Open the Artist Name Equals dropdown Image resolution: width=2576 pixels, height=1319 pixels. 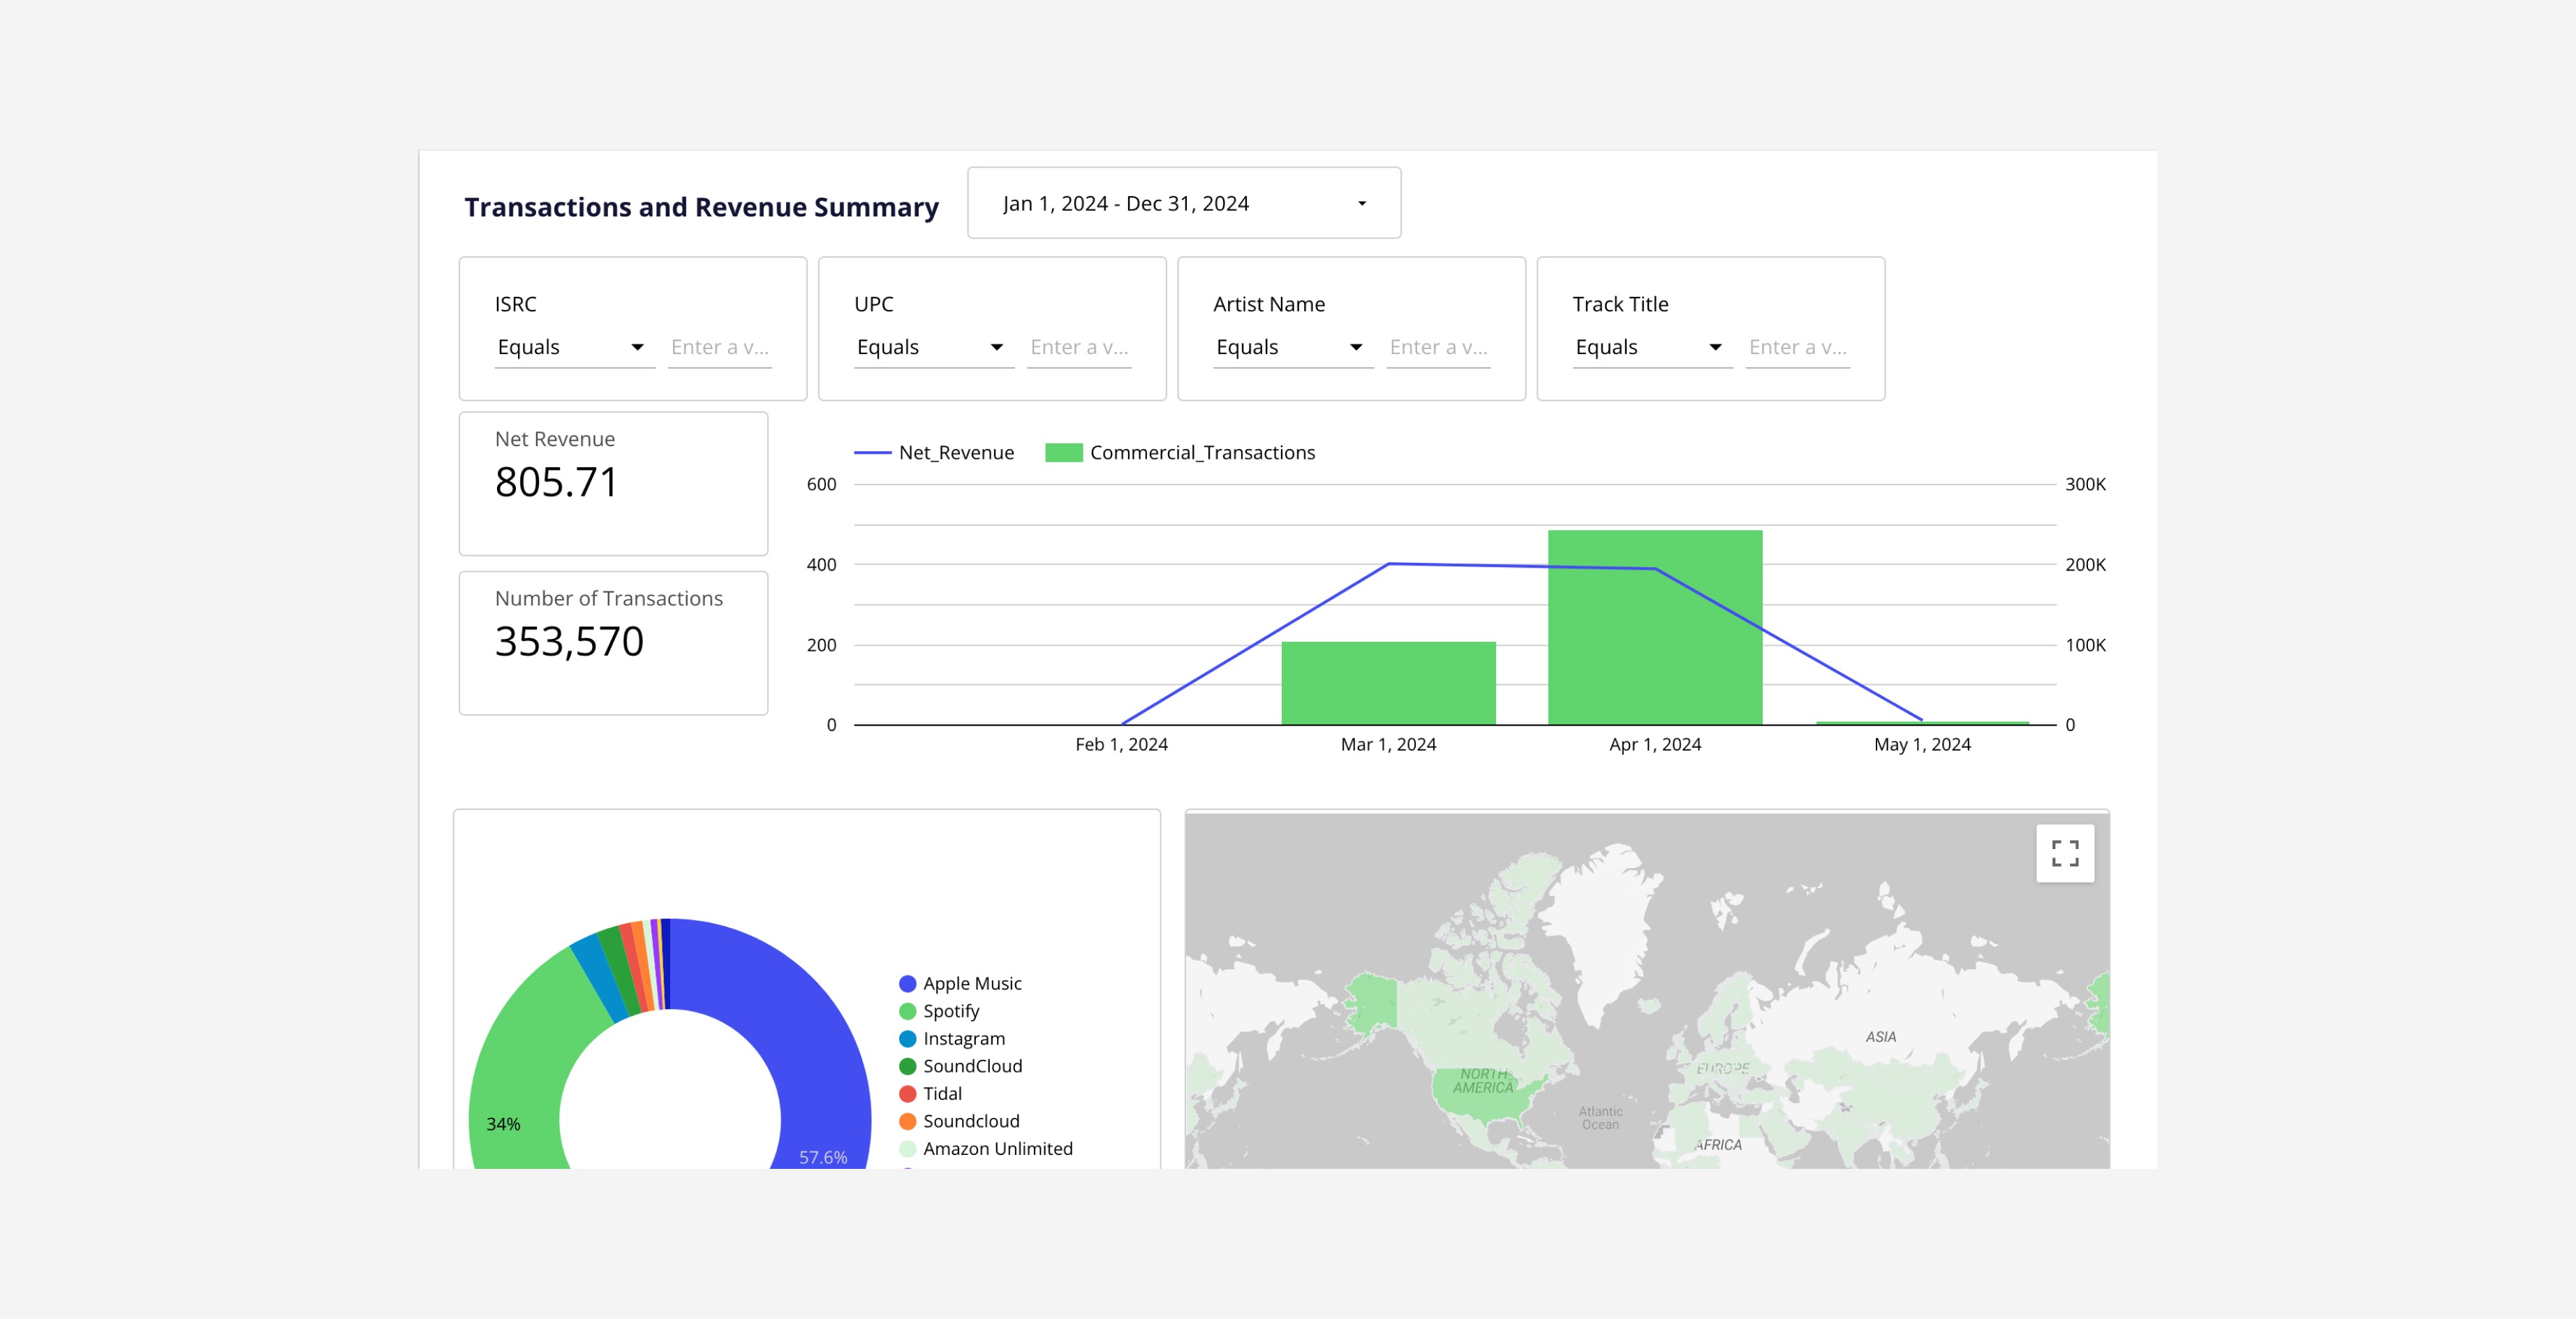click(x=1293, y=347)
